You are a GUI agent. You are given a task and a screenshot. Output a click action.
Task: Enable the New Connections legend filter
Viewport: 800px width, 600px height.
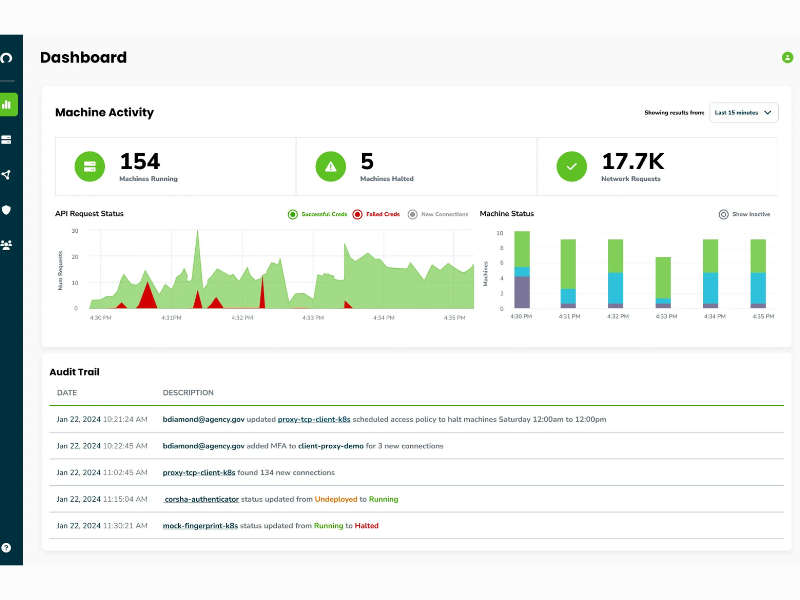coord(438,214)
